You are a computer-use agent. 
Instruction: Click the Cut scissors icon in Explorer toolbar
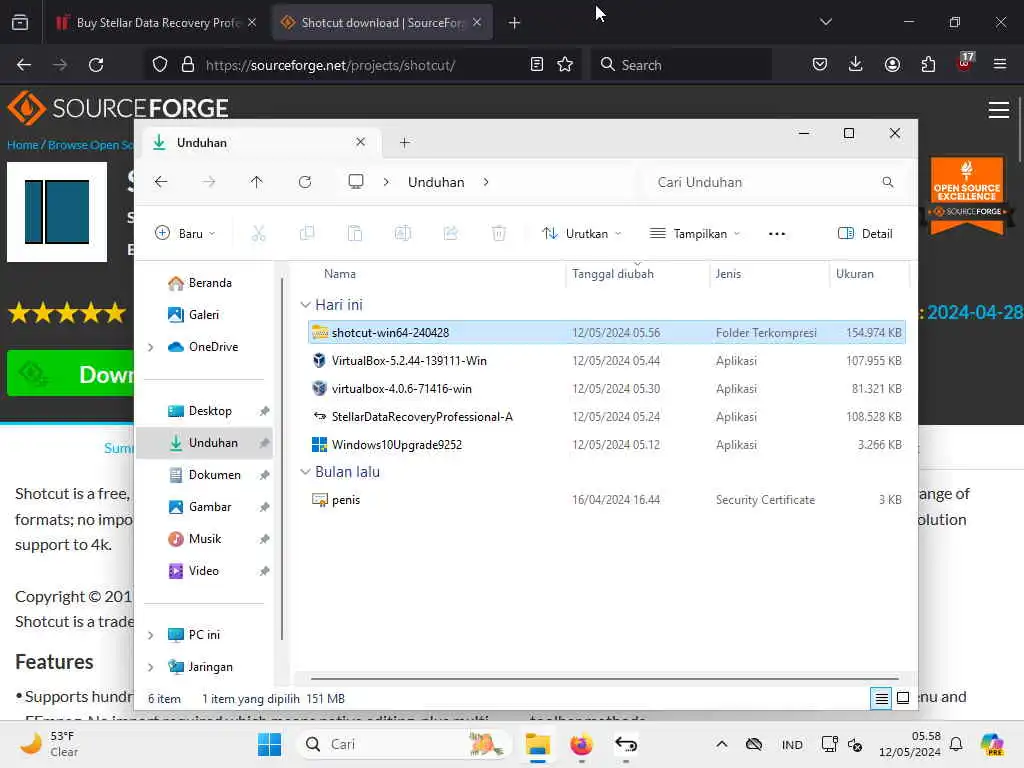coord(259,233)
